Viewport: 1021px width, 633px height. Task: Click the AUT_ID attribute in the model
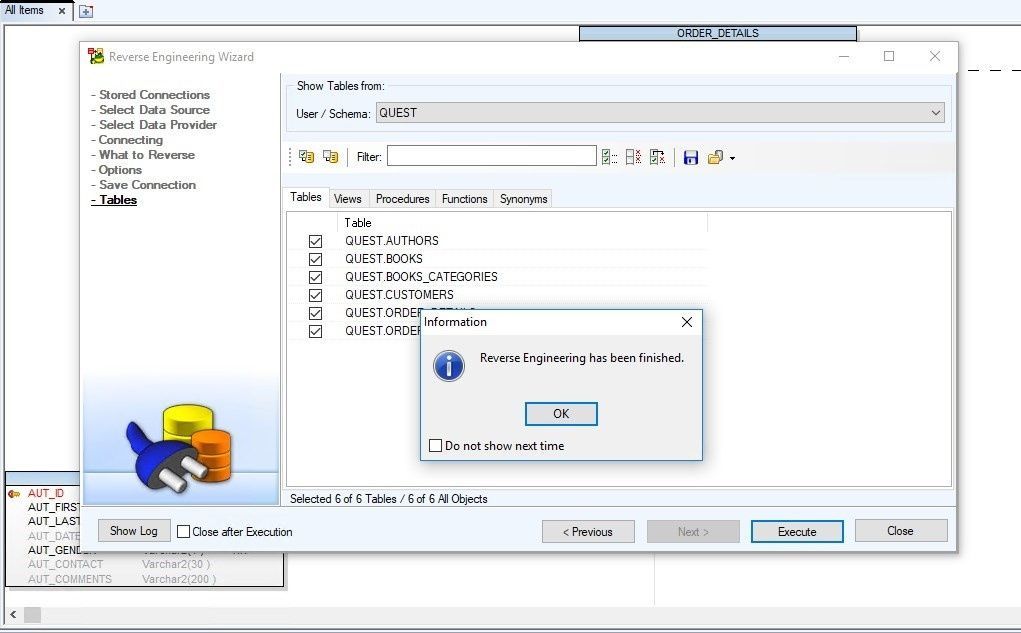point(46,494)
